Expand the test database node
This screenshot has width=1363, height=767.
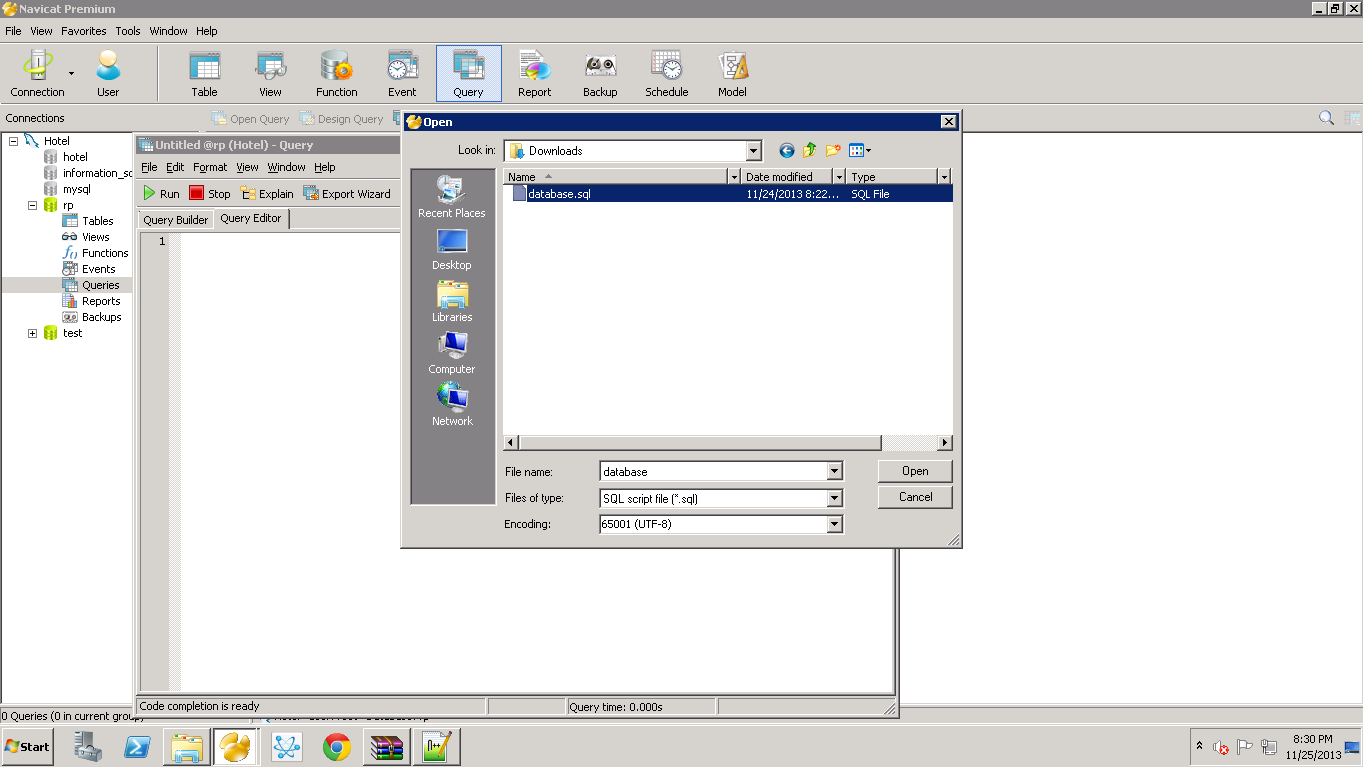[33, 333]
